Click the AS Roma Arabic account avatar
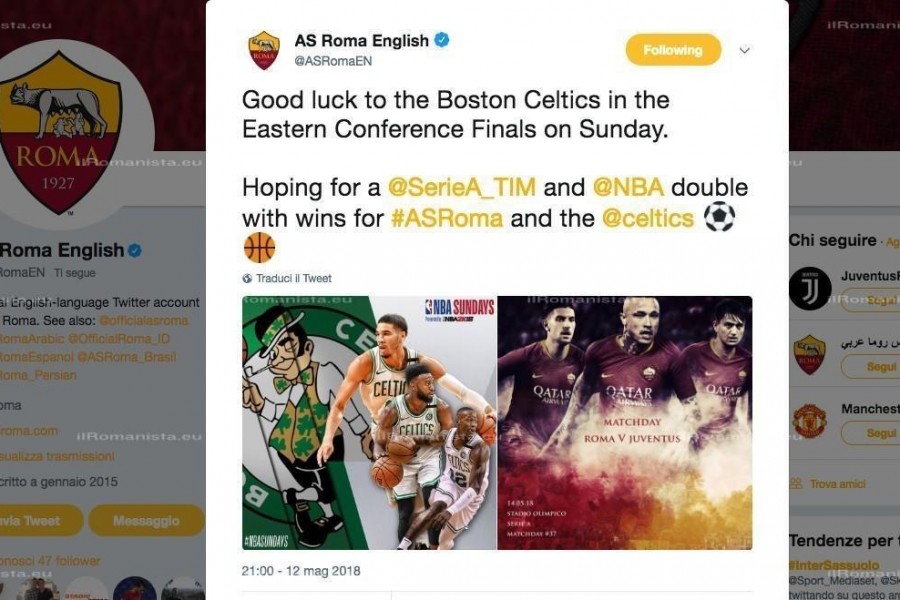This screenshot has width=900, height=600. [x=809, y=355]
